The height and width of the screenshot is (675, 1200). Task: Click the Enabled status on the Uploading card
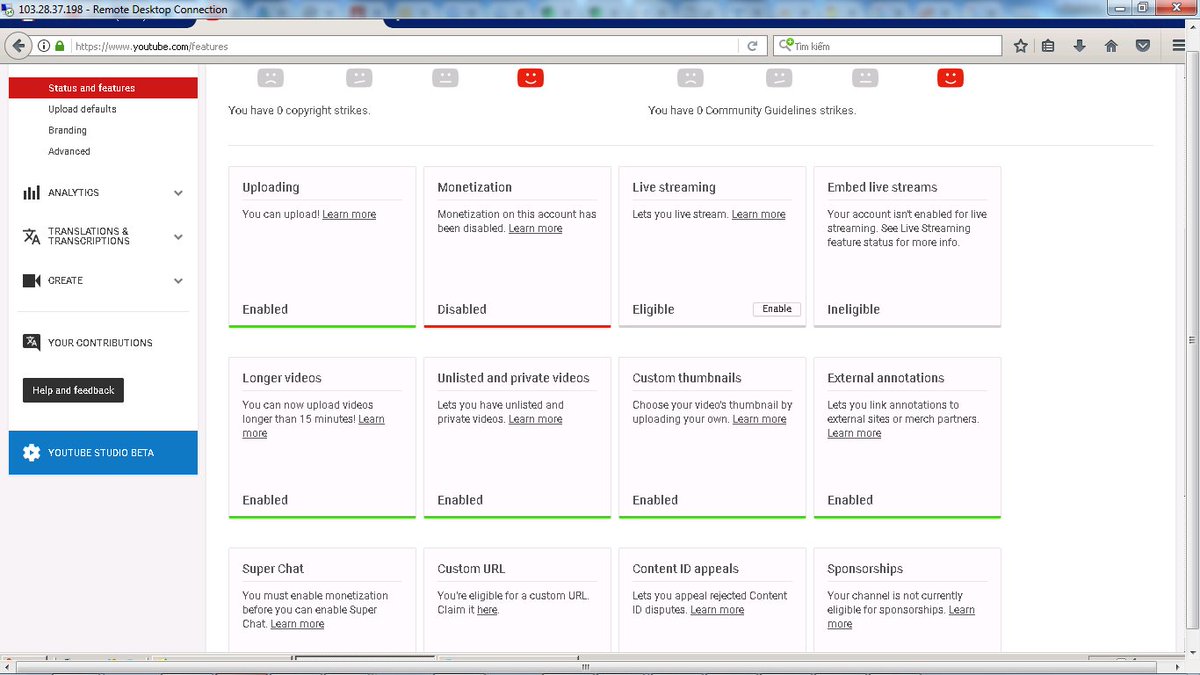(265, 309)
